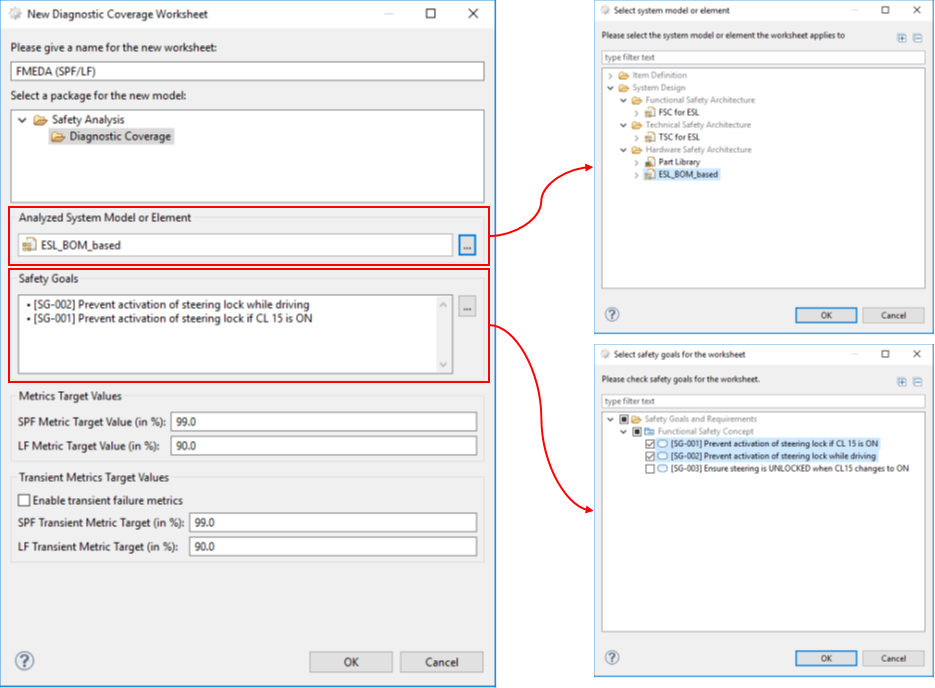935x688 pixels.
Task: Select Item Definition folder icon
Action: [x=624, y=75]
